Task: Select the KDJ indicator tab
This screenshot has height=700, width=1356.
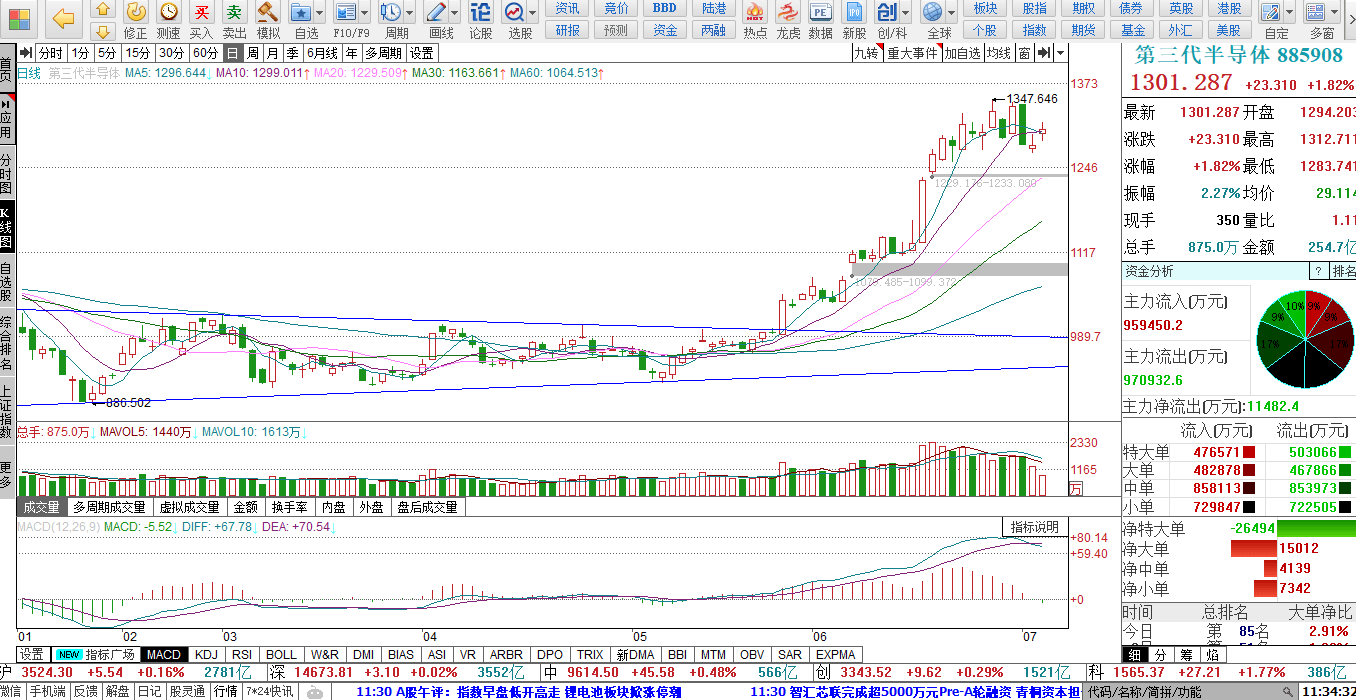Action: tap(206, 655)
